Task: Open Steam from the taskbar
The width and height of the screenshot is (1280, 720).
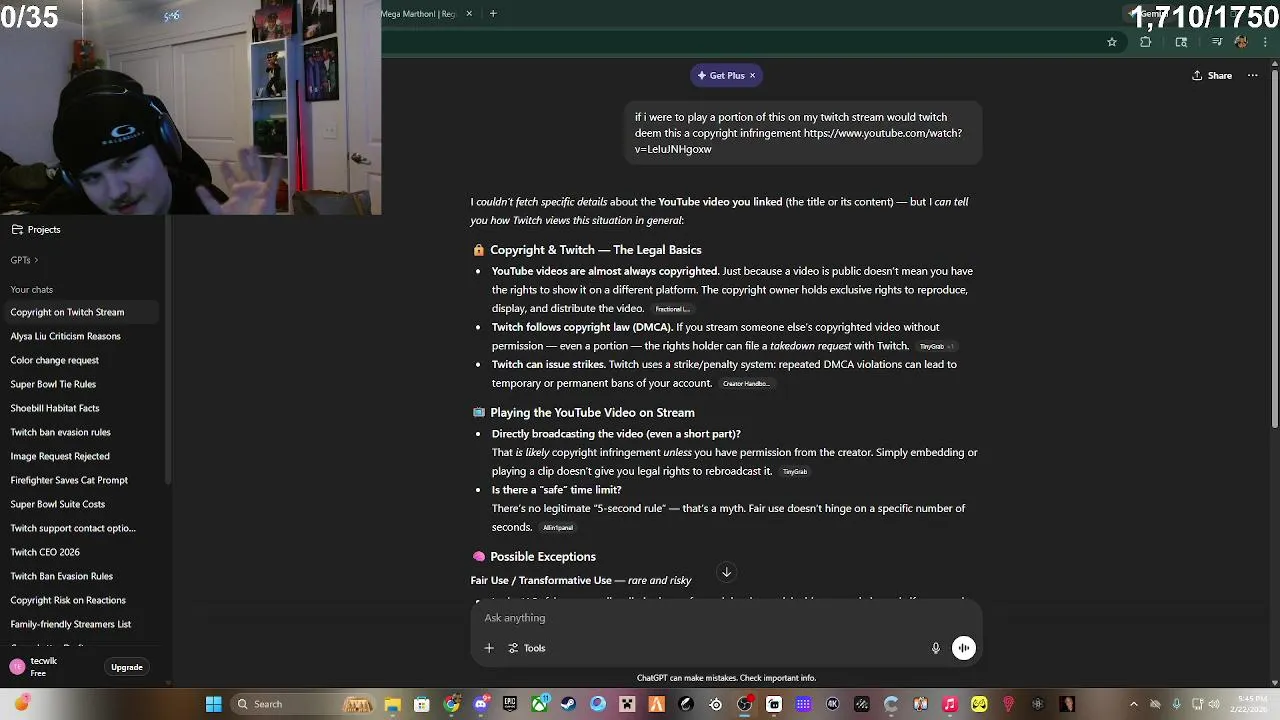Action: pyautogui.click(x=569, y=704)
